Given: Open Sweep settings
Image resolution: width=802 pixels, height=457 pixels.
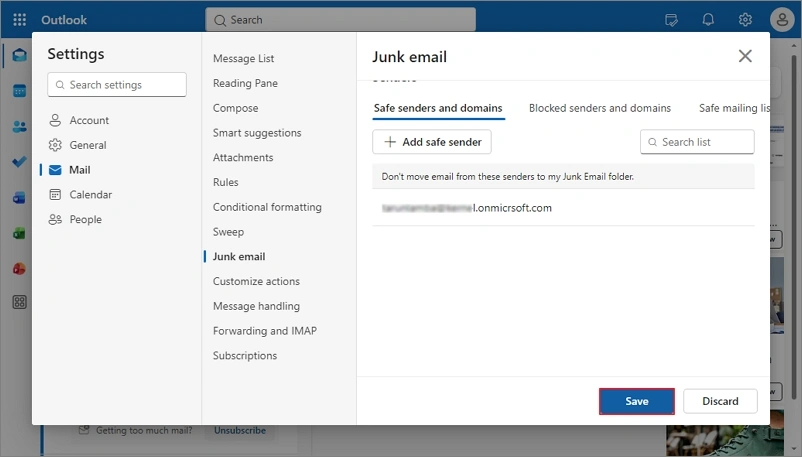Looking at the screenshot, I should pos(228,232).
